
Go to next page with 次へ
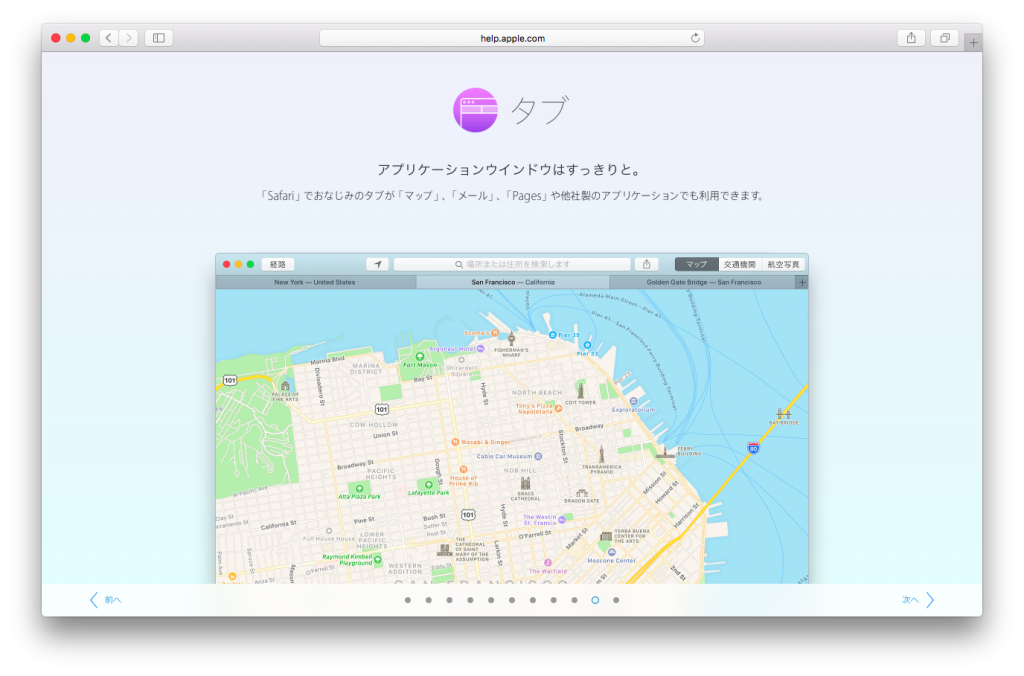[x=918, y=600]
